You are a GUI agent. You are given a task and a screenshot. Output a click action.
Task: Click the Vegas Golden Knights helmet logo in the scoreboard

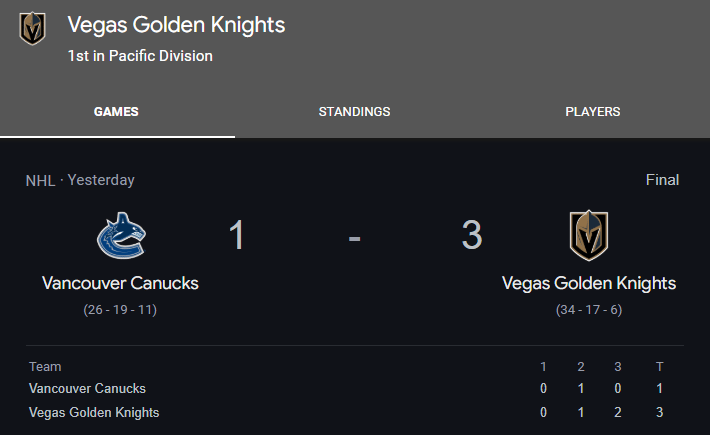coord(589,235)
